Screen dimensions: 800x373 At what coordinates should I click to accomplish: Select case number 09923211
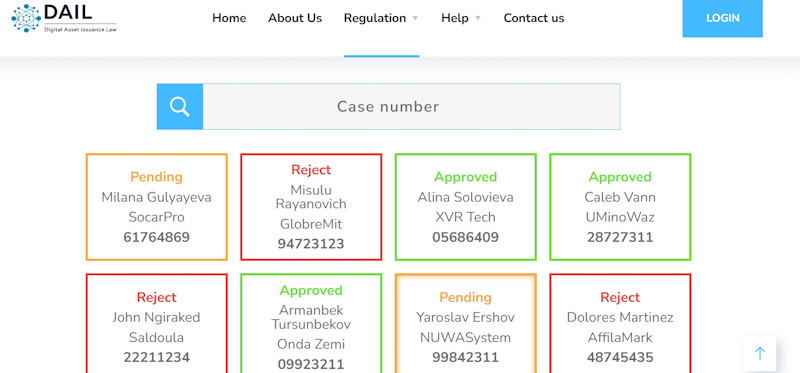pyautogui.click(x=311, y=365)
